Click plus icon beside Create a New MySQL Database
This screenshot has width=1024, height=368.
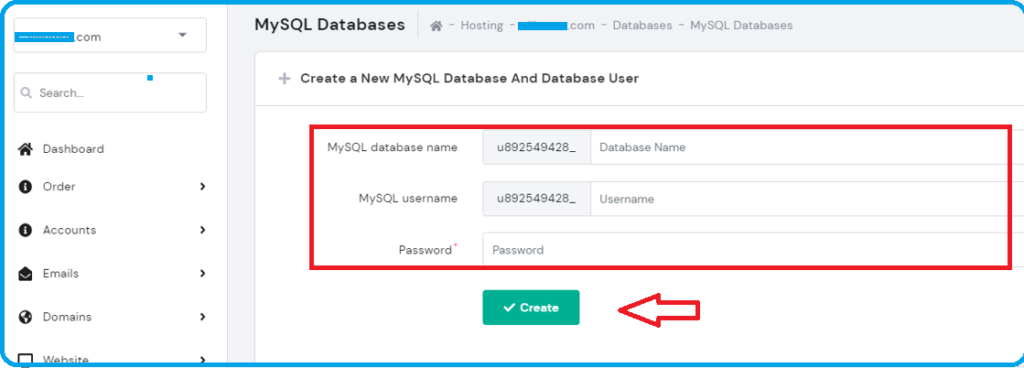click(284, 78)
